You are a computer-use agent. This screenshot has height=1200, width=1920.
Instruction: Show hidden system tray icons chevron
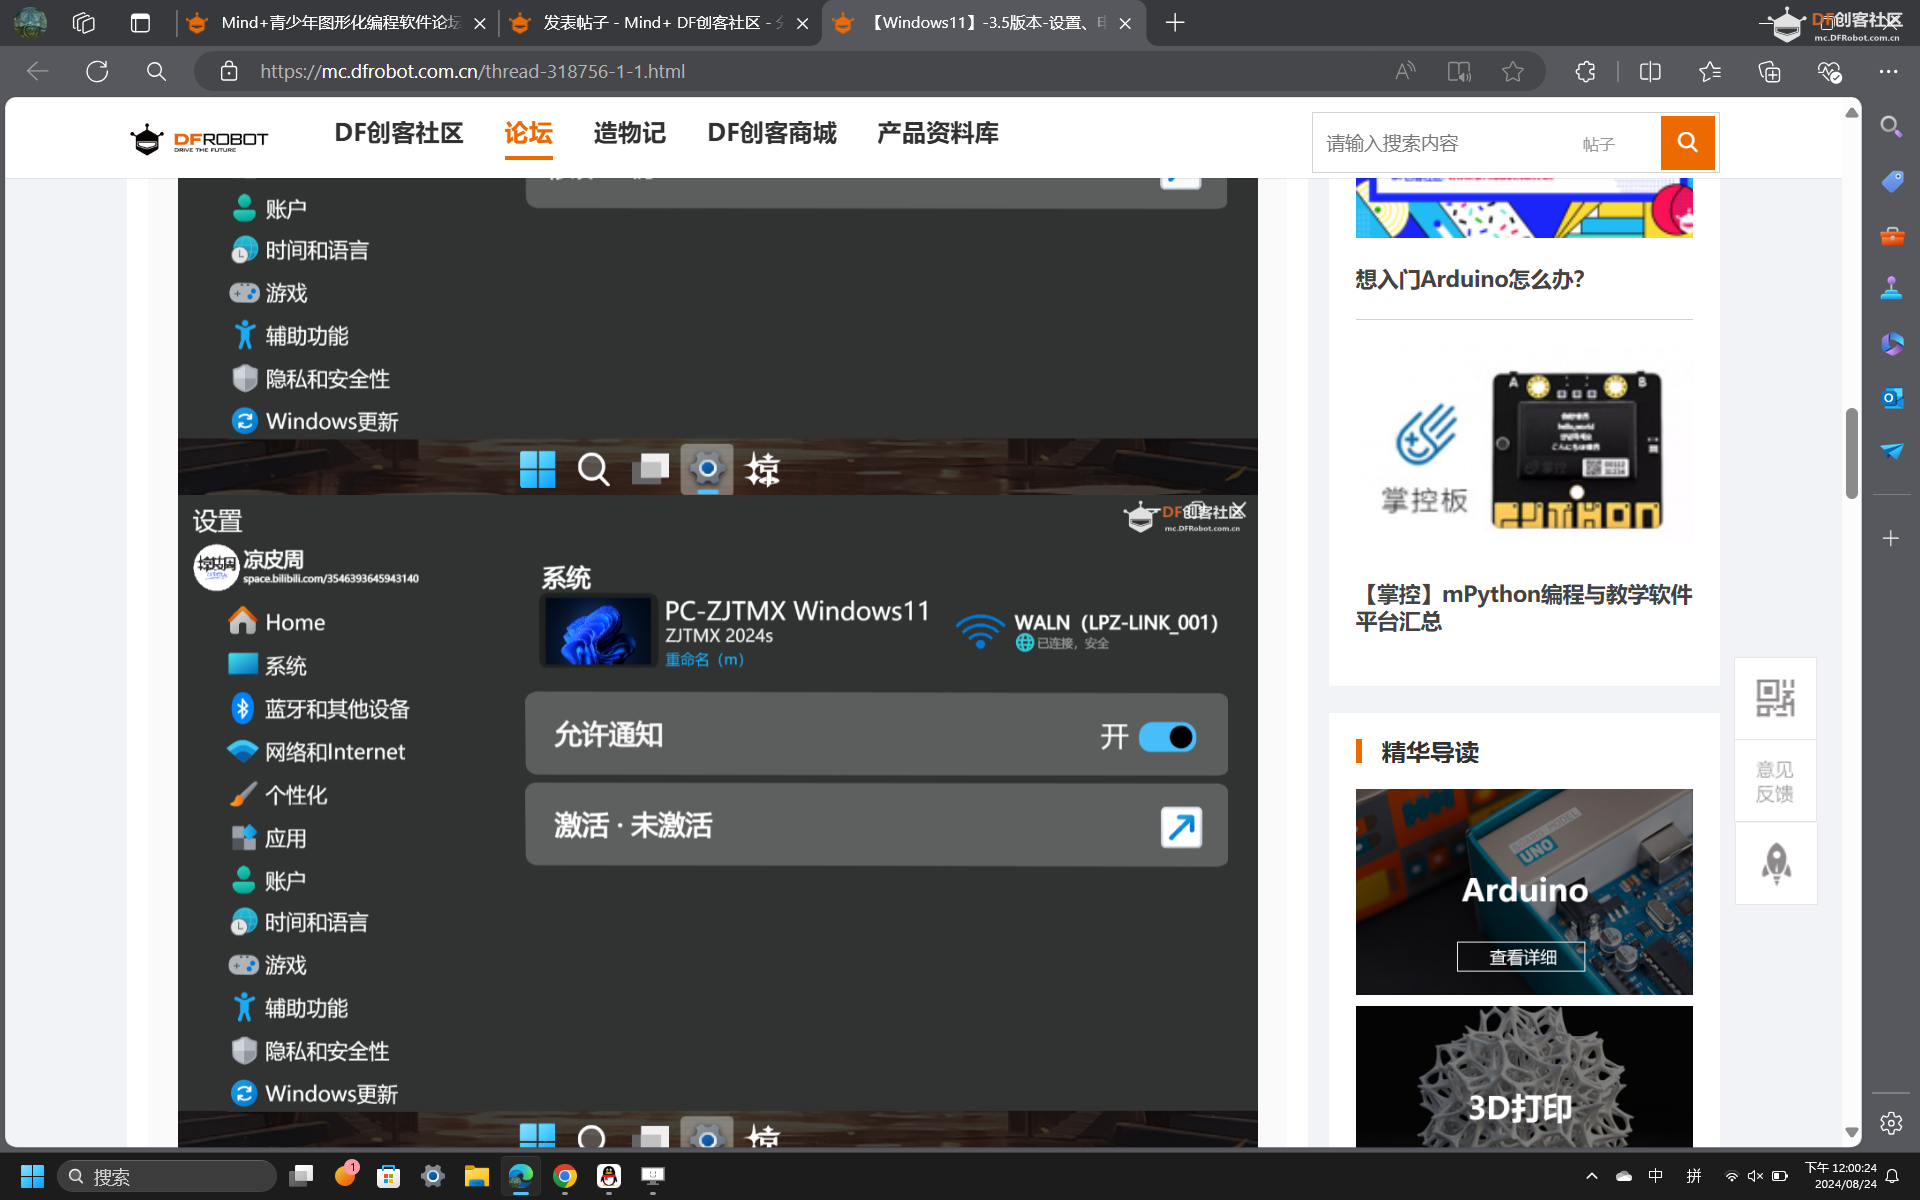tap(1591, 1176)
